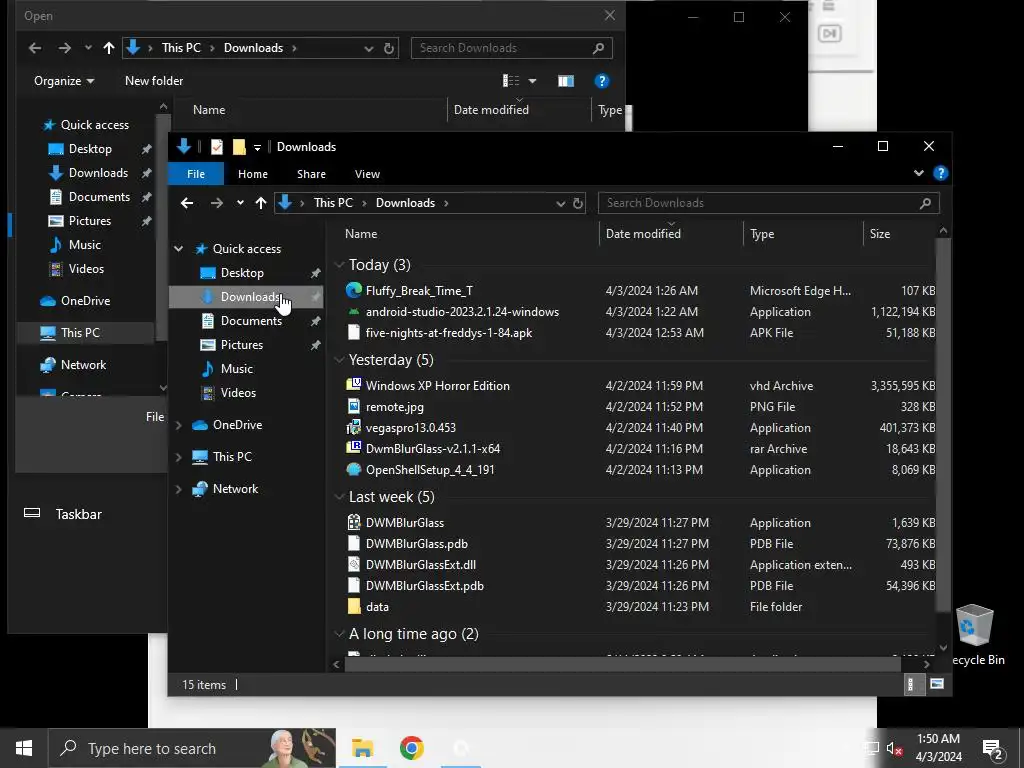Switch to the View ribbon tab
Image resolution: width=1024 pixels, height=768 pixels.
[367, 174]
